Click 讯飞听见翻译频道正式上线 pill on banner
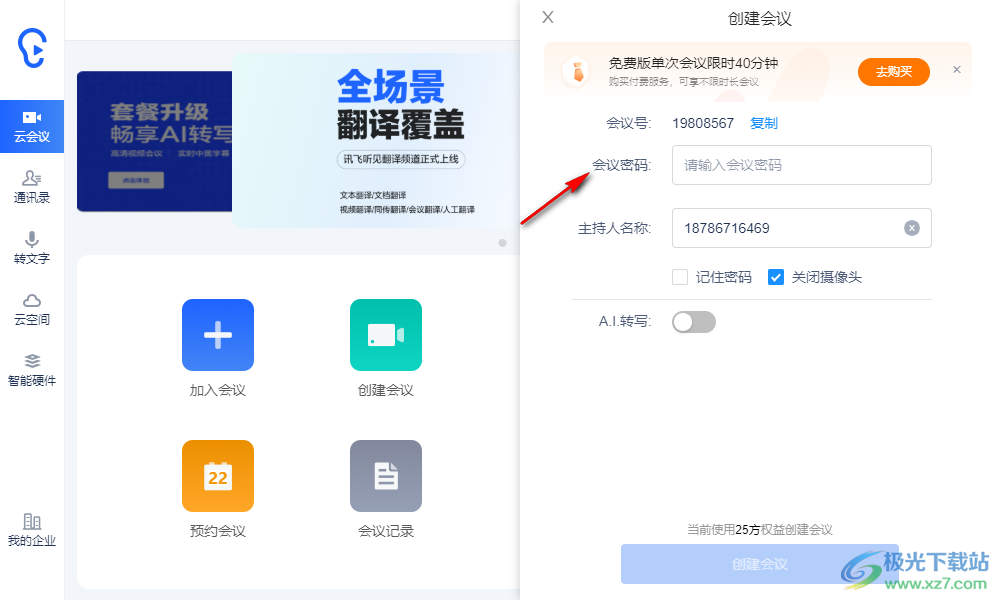 tap(401, 159)
